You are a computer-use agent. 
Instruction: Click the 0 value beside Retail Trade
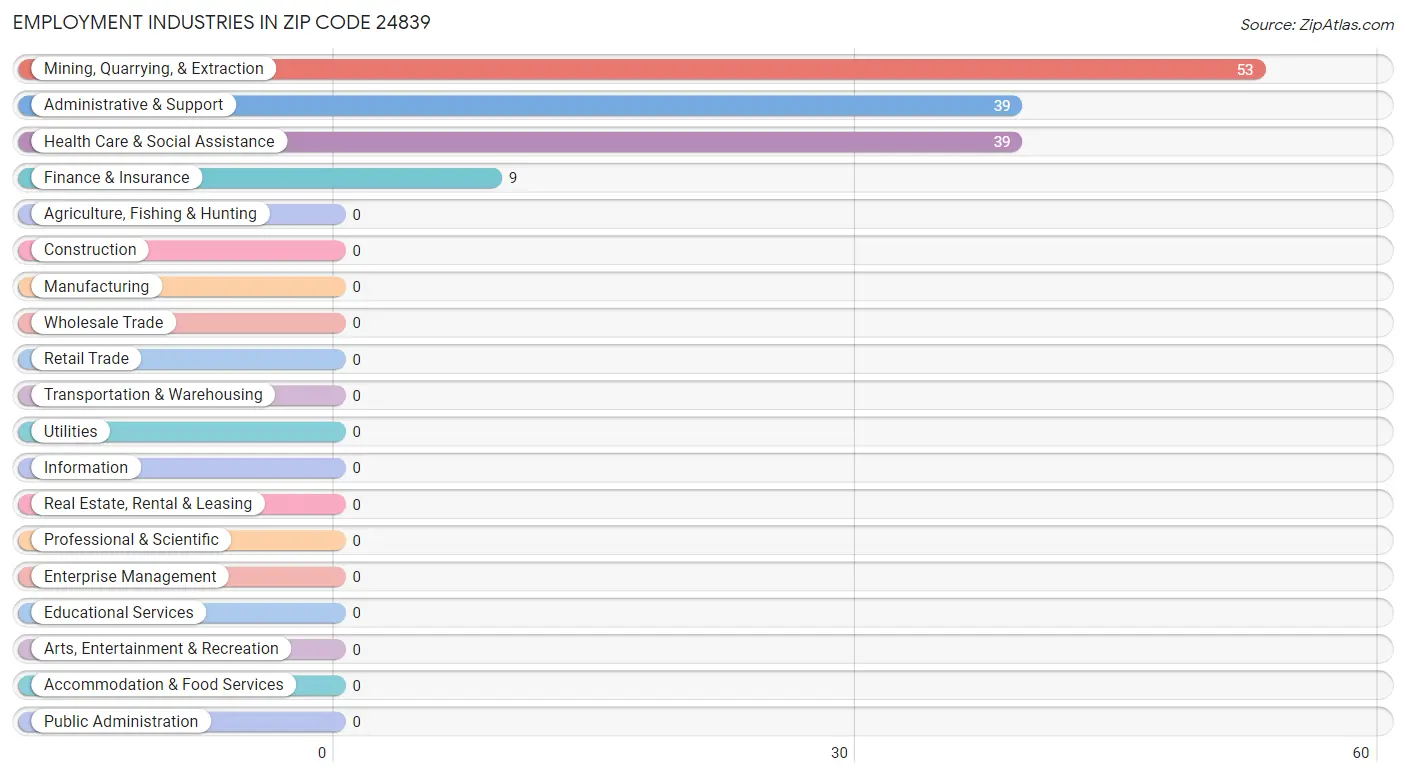click(x=356, y=360)
